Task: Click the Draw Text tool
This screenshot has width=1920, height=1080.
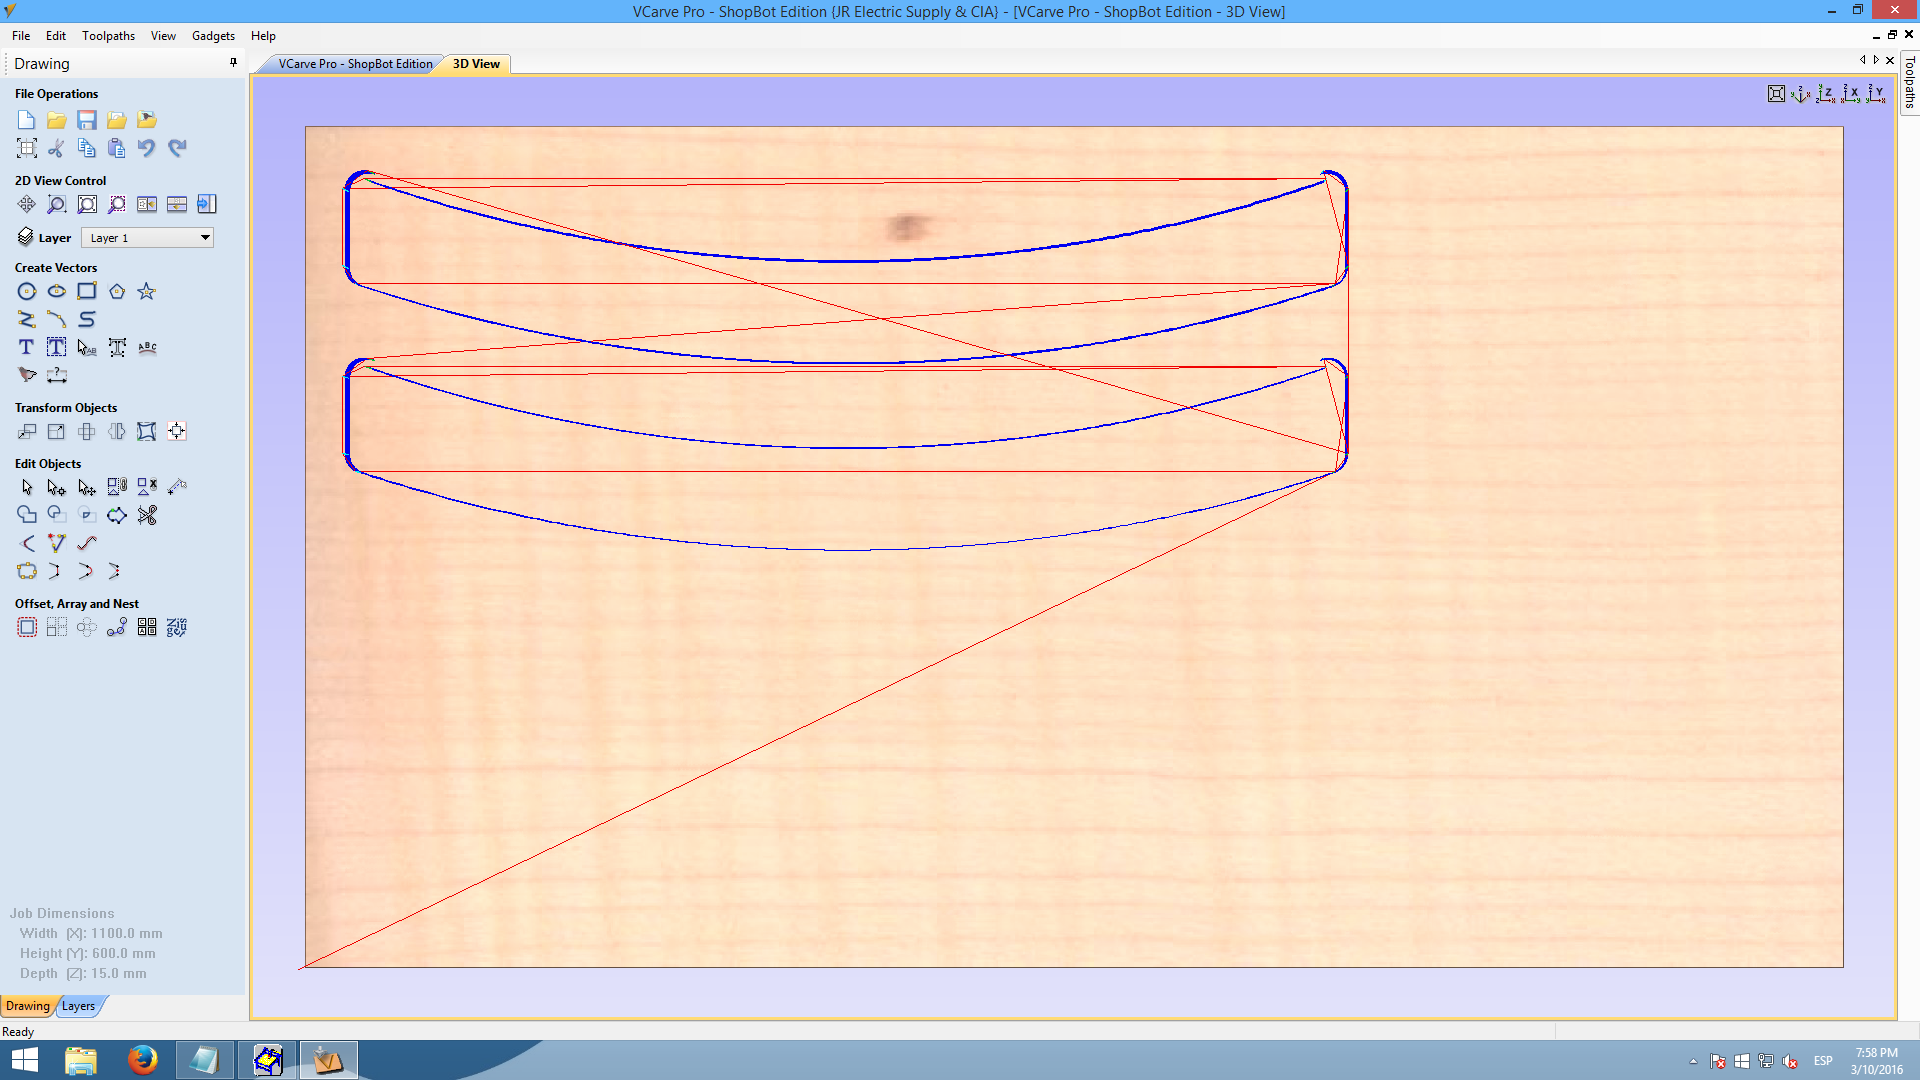Action: click(x=27, y=347)
